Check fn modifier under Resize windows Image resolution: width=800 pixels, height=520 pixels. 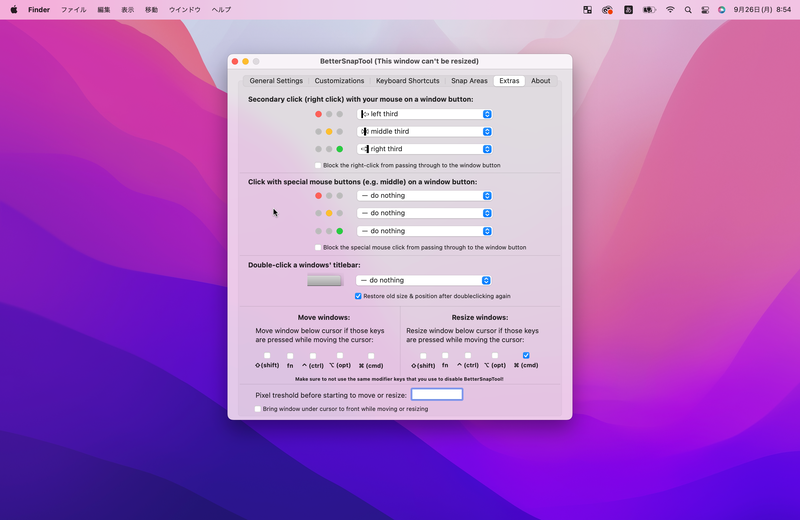click(445, 356)
